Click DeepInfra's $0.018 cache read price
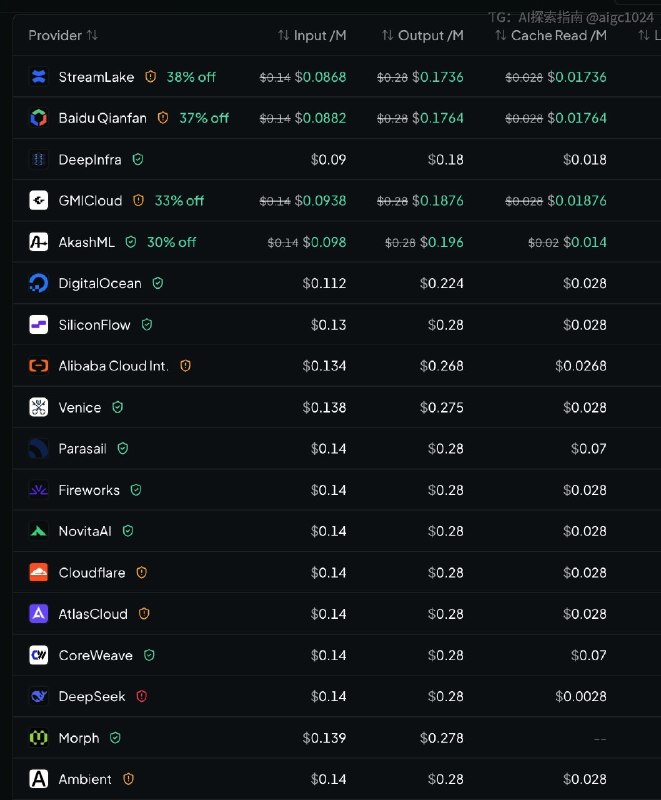 [x=585, y=160]
